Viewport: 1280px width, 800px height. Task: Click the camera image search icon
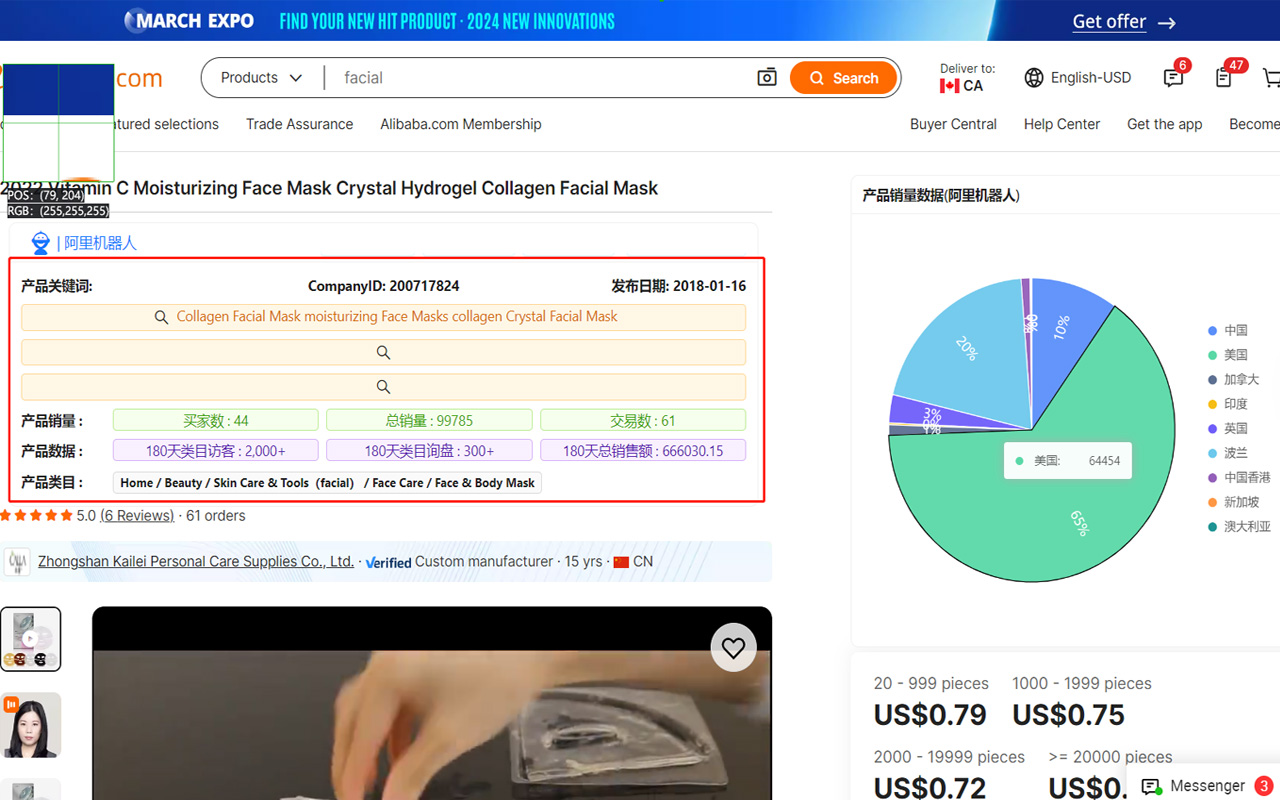[x=767, y=78]
